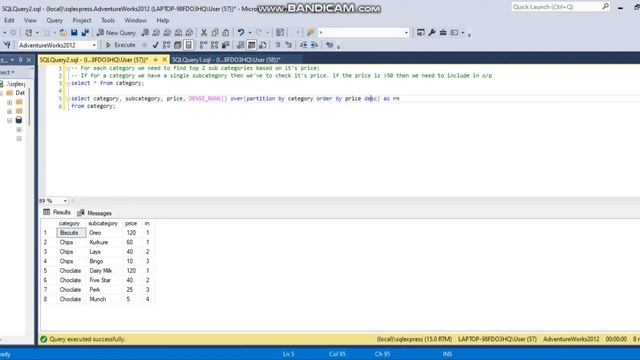Comment out the selected lines
The width and height of the screenshot is (640, 360).
(x=278, y=45)
